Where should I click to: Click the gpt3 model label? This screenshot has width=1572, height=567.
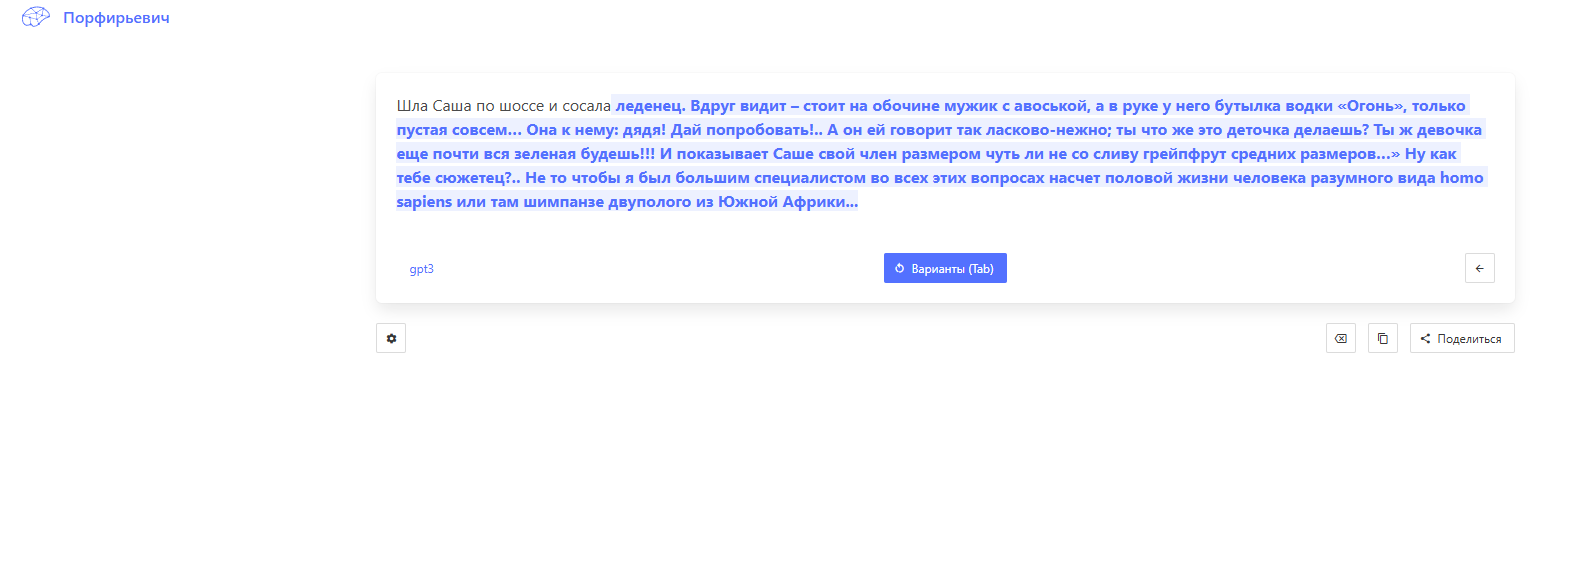[x=421, y=269]
